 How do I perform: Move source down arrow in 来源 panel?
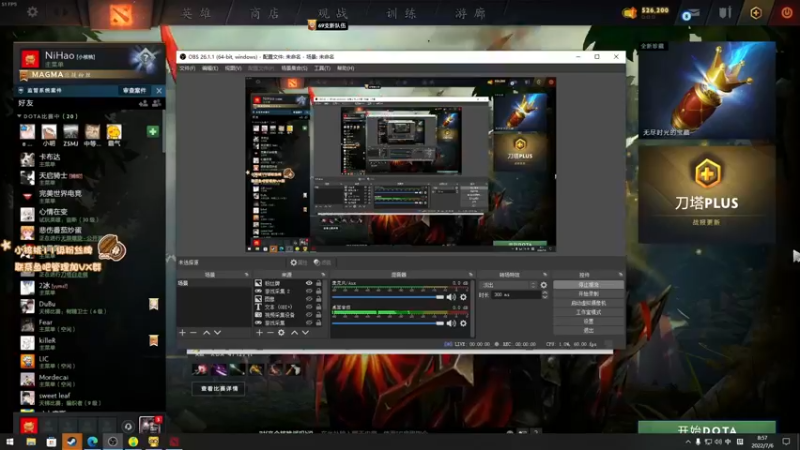tap(305, 333)
